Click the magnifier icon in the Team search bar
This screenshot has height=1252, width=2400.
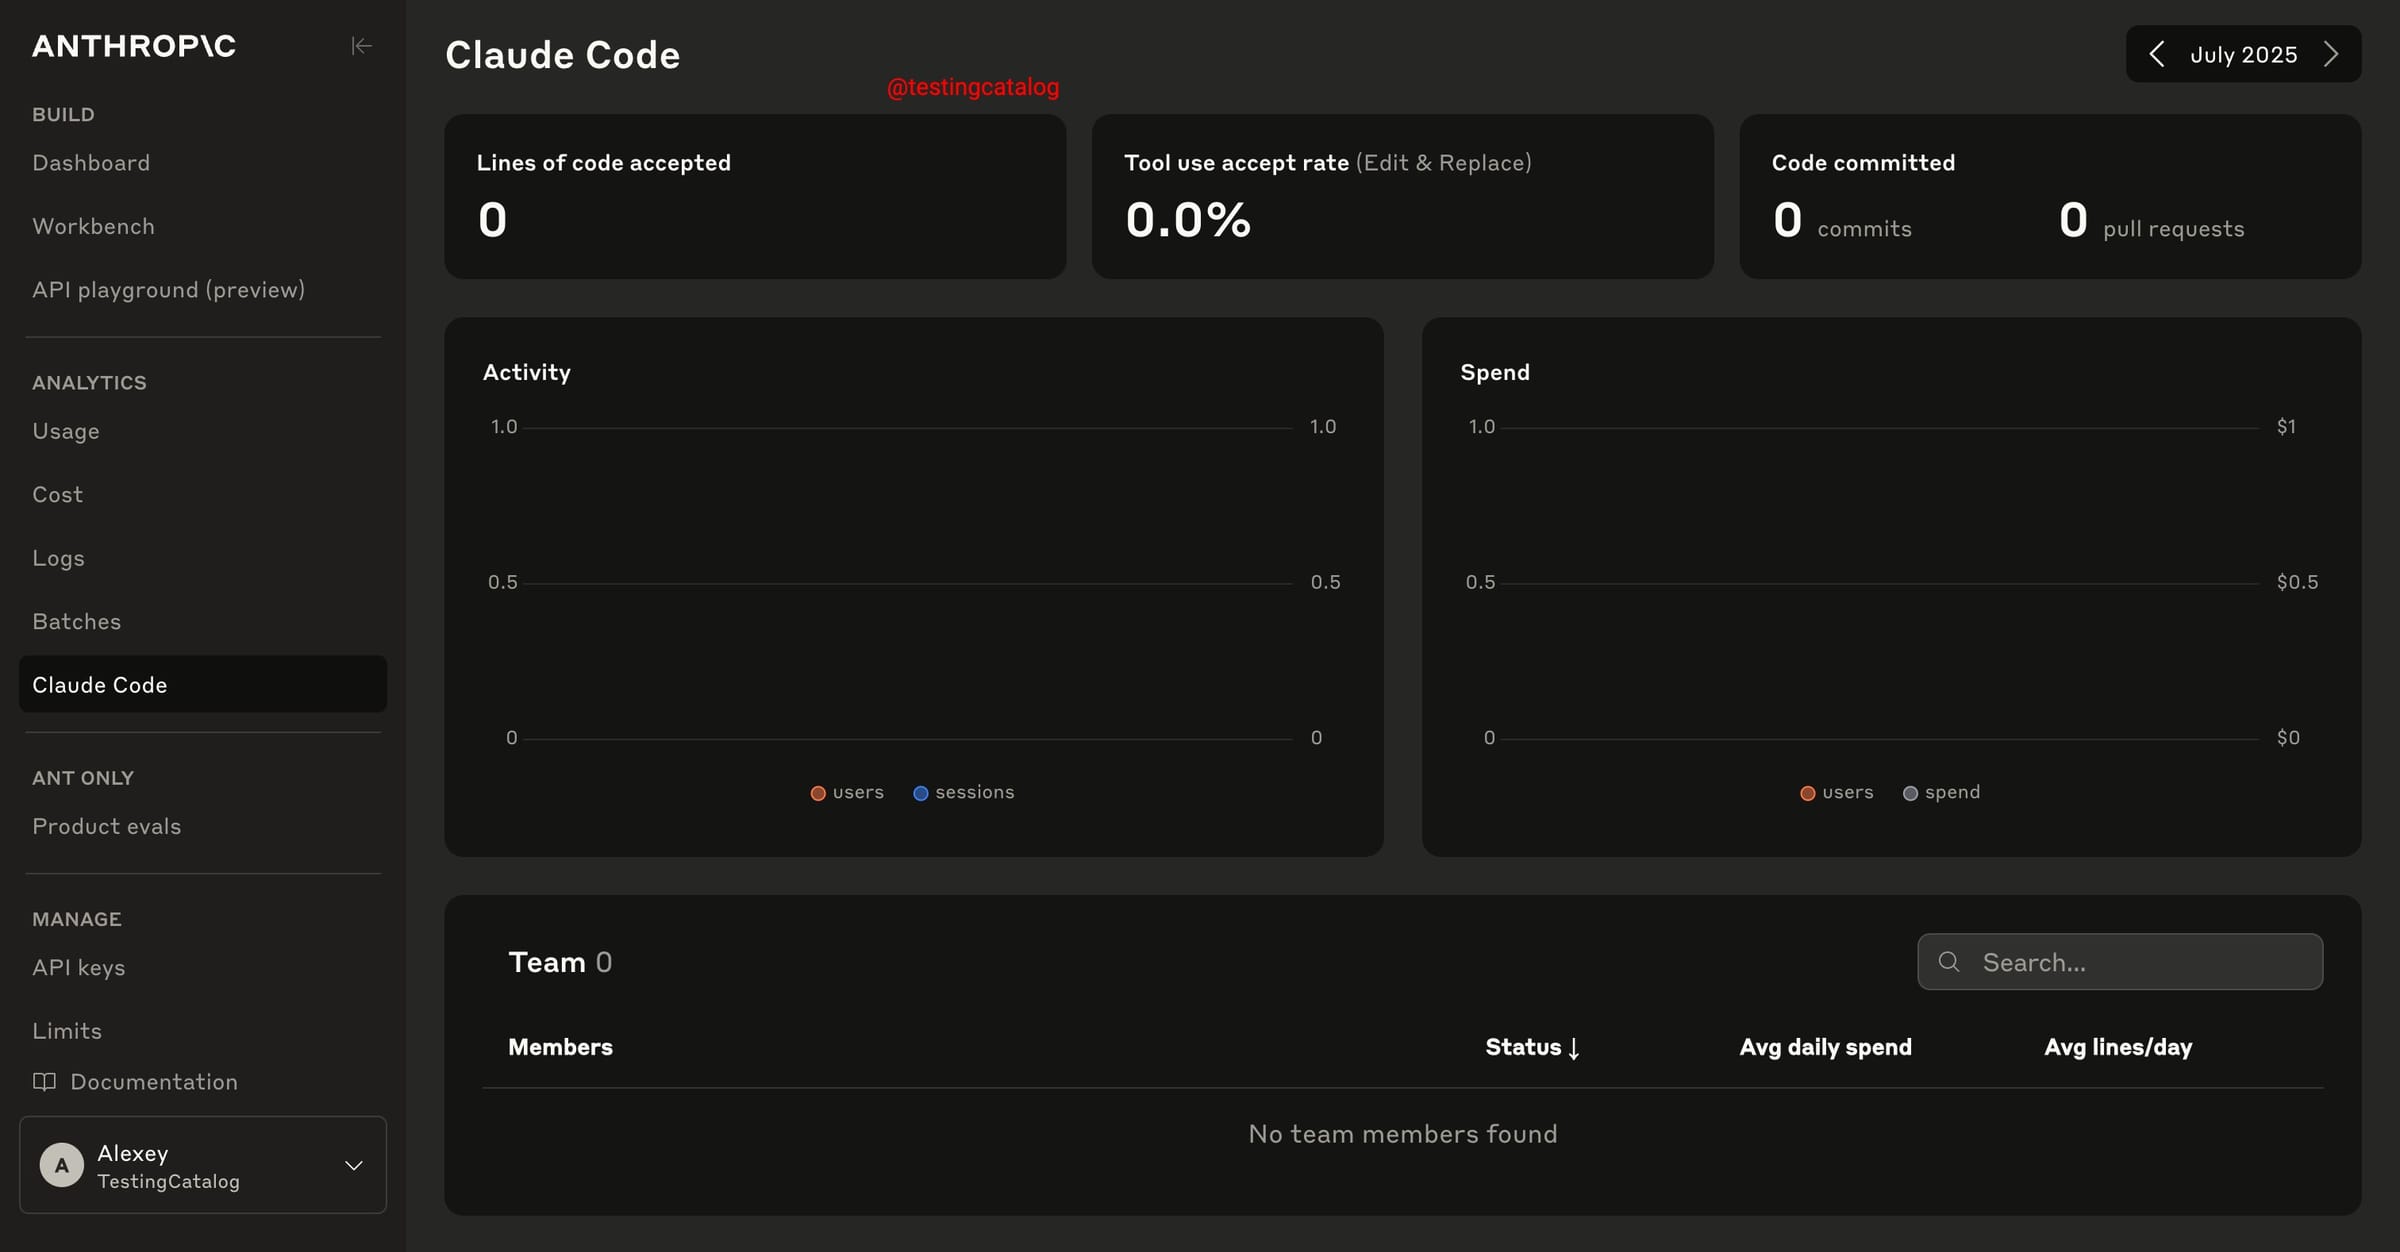[1950, 961]
